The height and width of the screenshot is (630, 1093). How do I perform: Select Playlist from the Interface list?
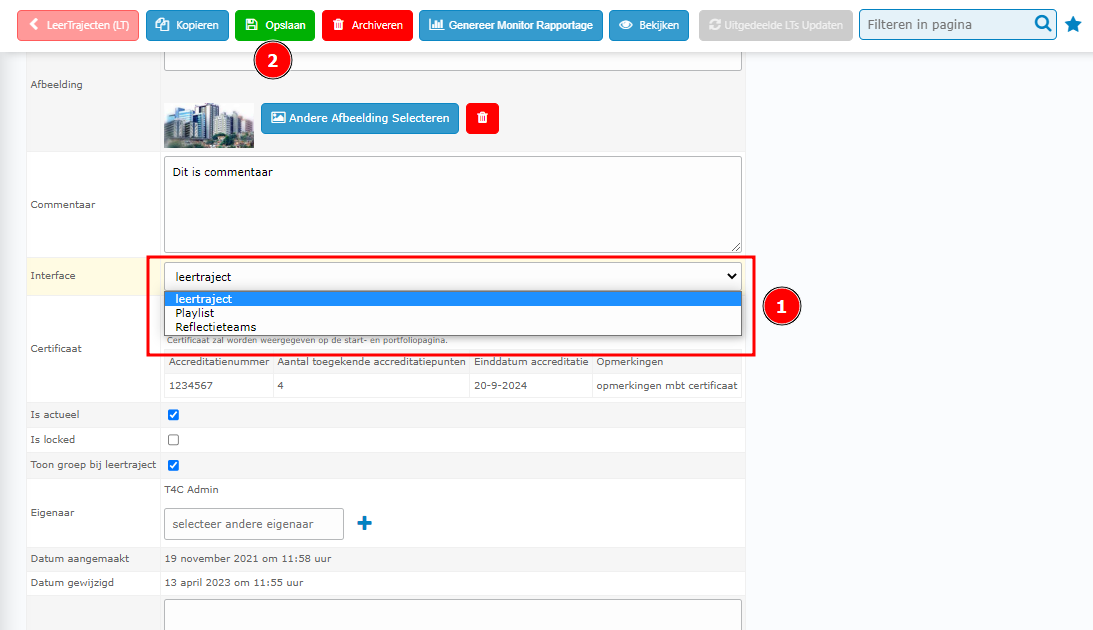coord(195,313)
